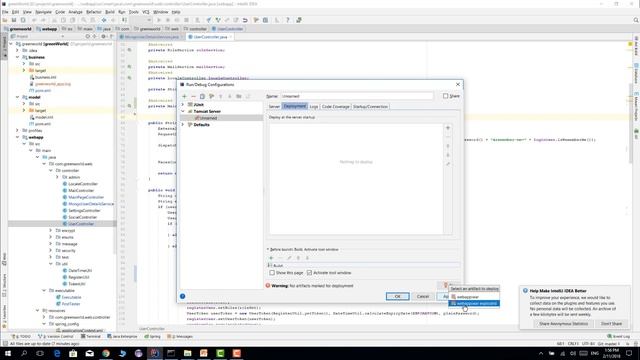Open the TODO tool window
This screenshot has height=360, width=640.
[21, 337]
